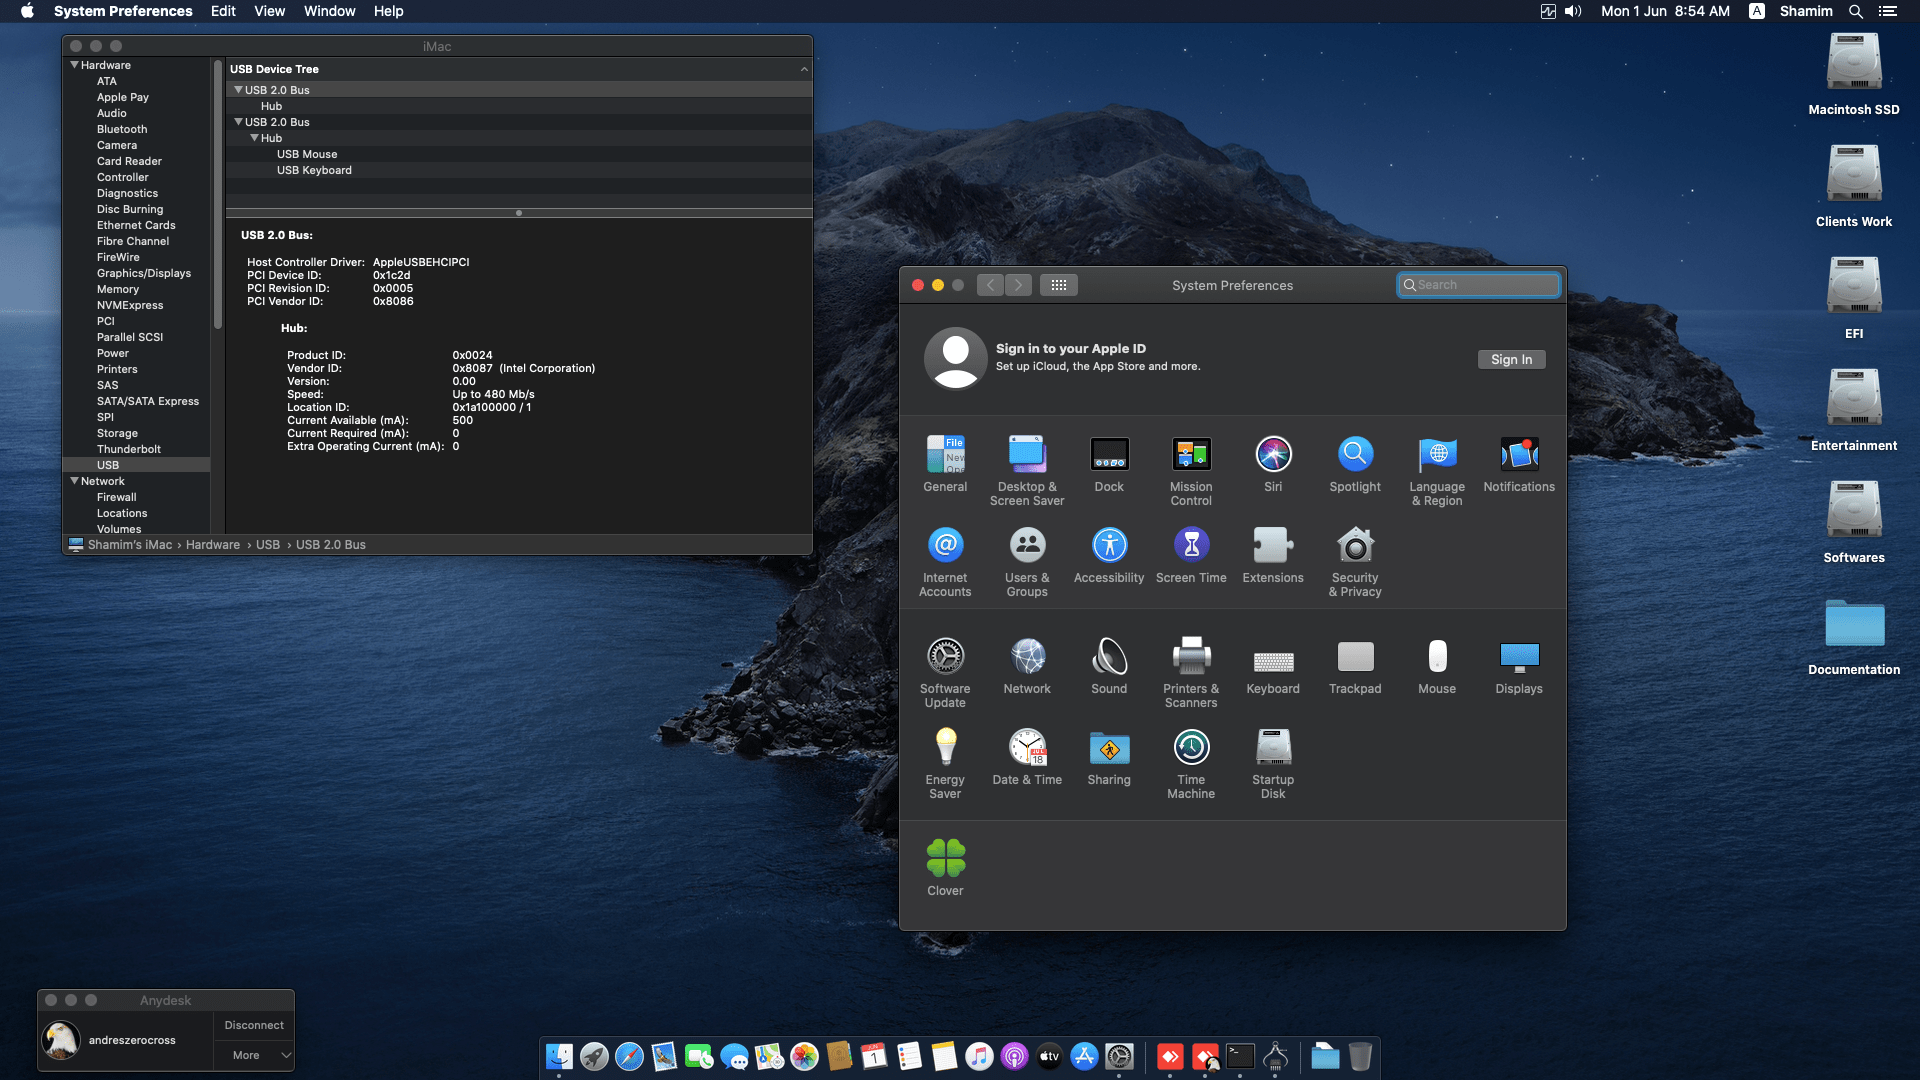Open the Siri preferences pane
1920x1080 pixels.
1273,464
